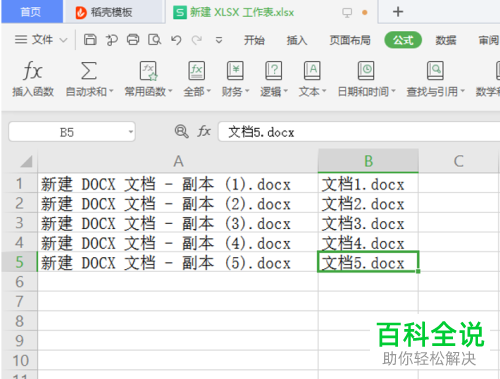
Task: Open the 开始 ribbon tab
Action: point(254,40)
